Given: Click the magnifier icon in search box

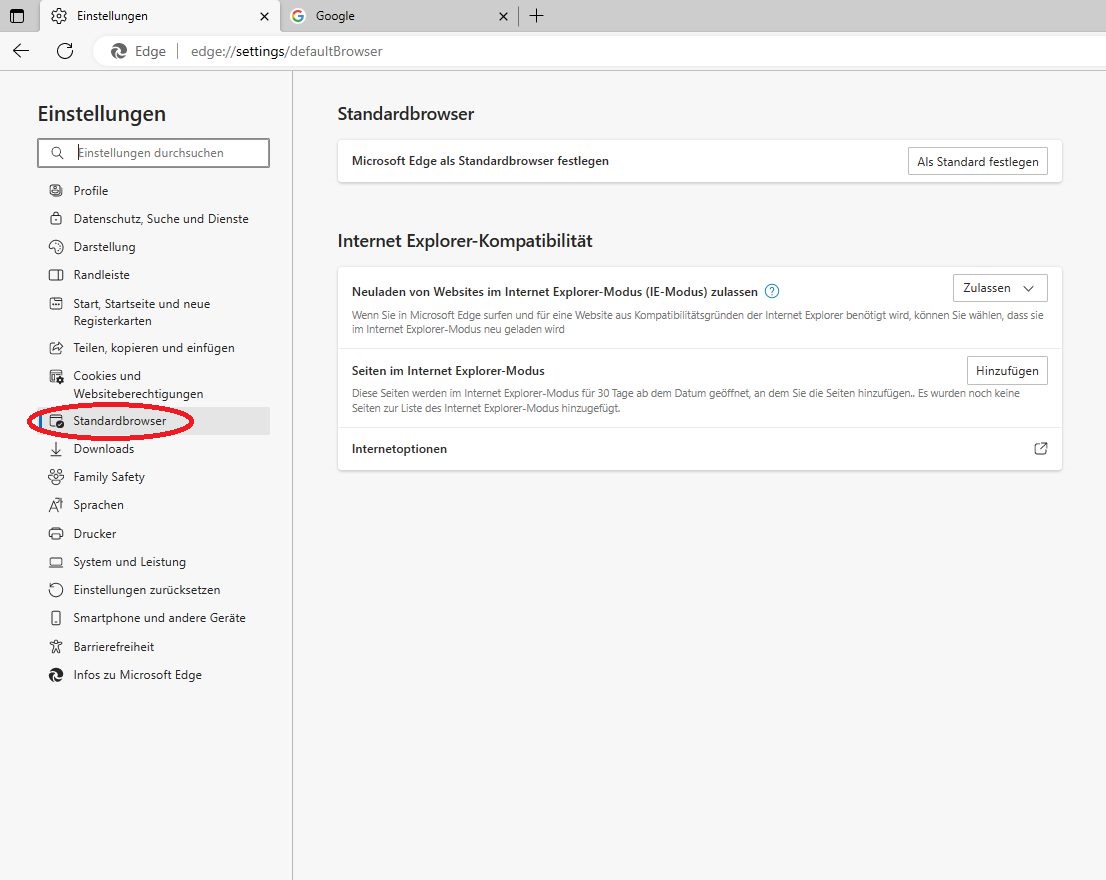Looking at the screenshot, I should tap(57, 153).
